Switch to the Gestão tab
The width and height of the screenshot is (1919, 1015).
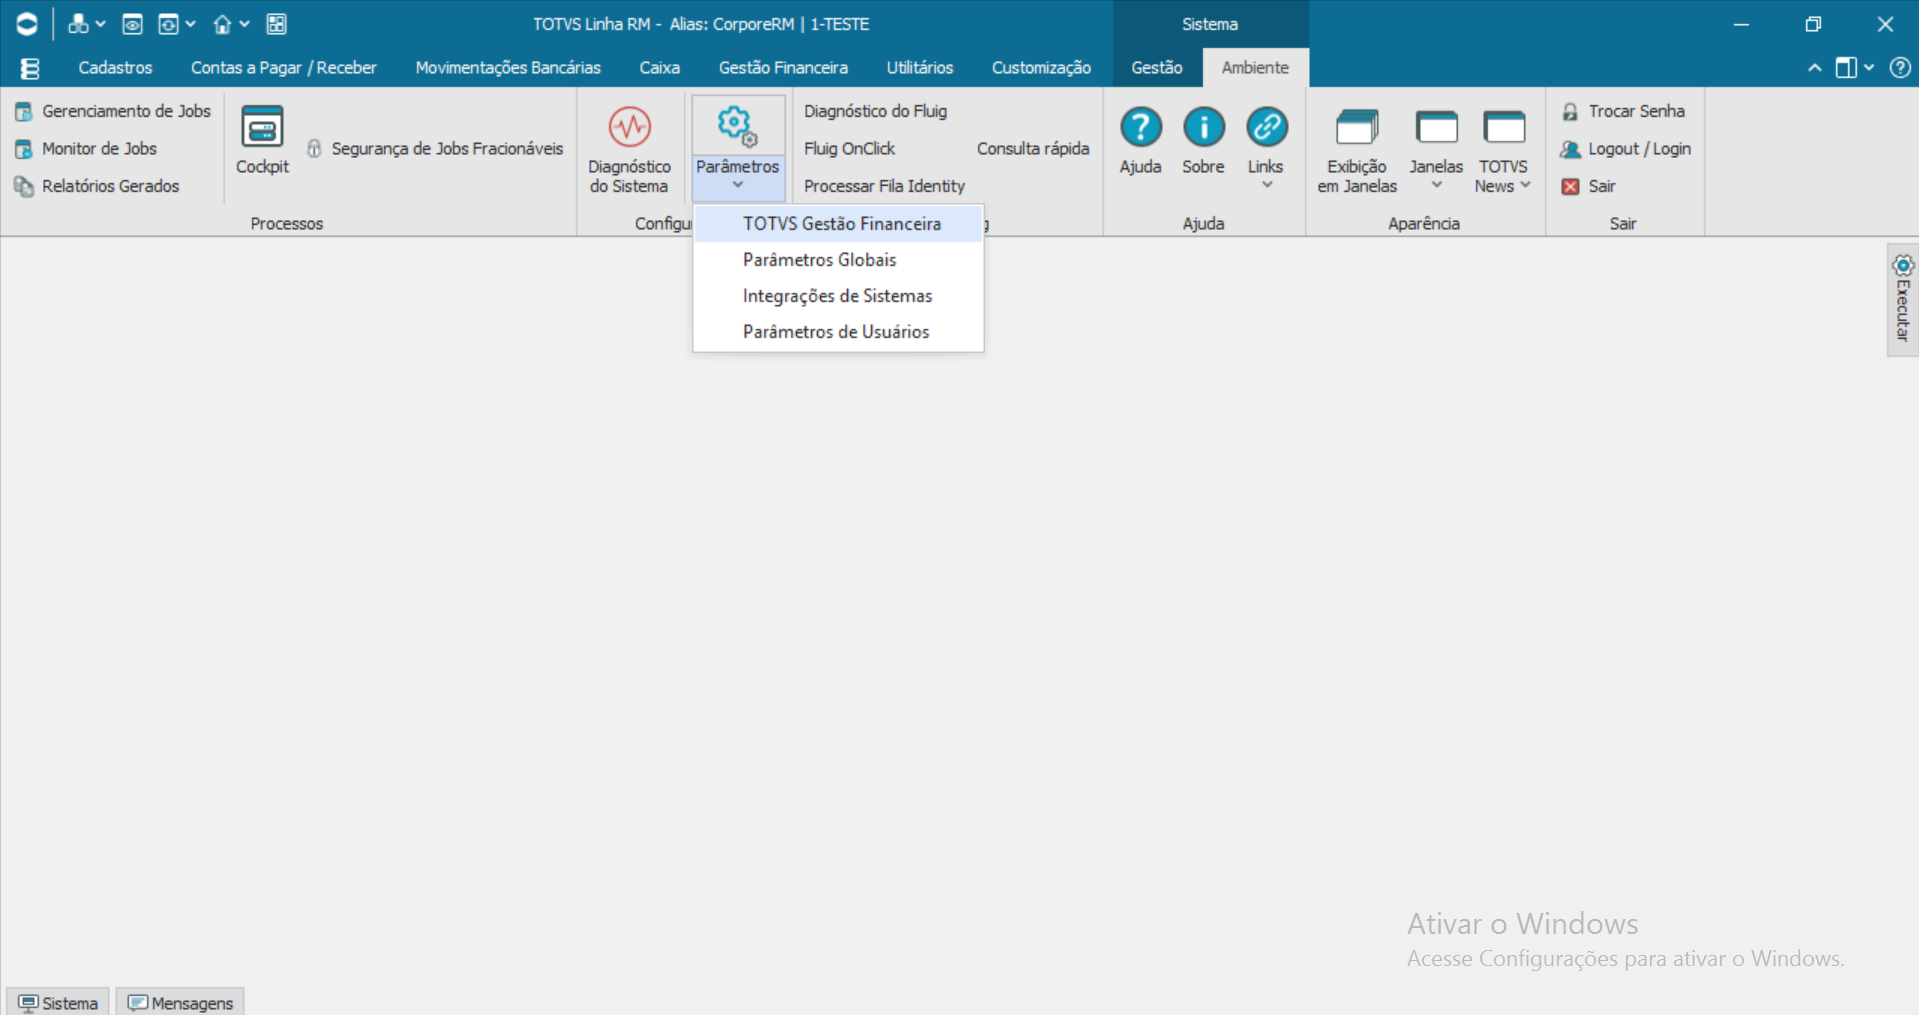(1157, 68)
